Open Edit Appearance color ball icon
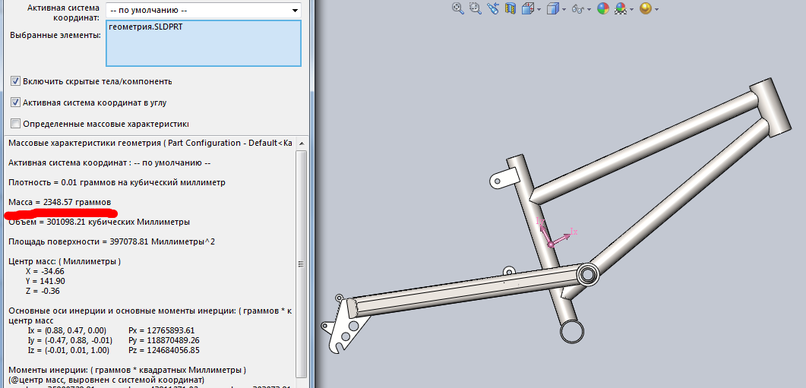Screen dimensions: 806x388 (603, 8)
